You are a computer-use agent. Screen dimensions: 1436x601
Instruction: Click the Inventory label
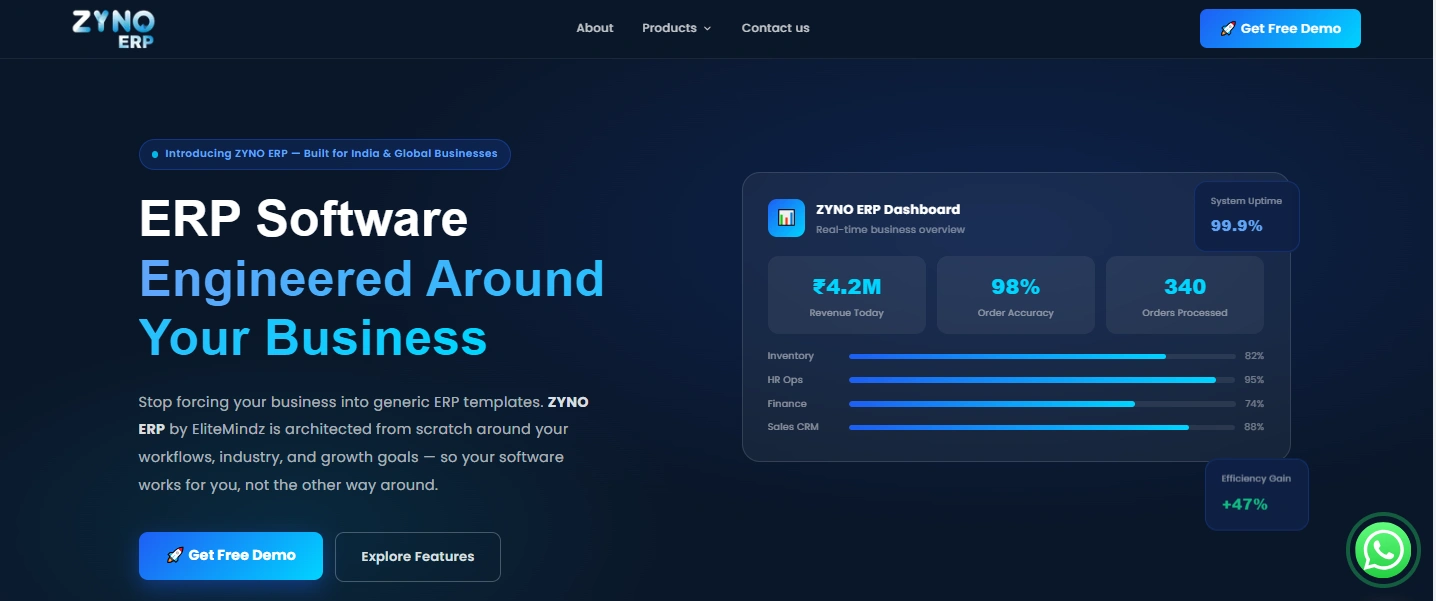[x=791, y=356]
